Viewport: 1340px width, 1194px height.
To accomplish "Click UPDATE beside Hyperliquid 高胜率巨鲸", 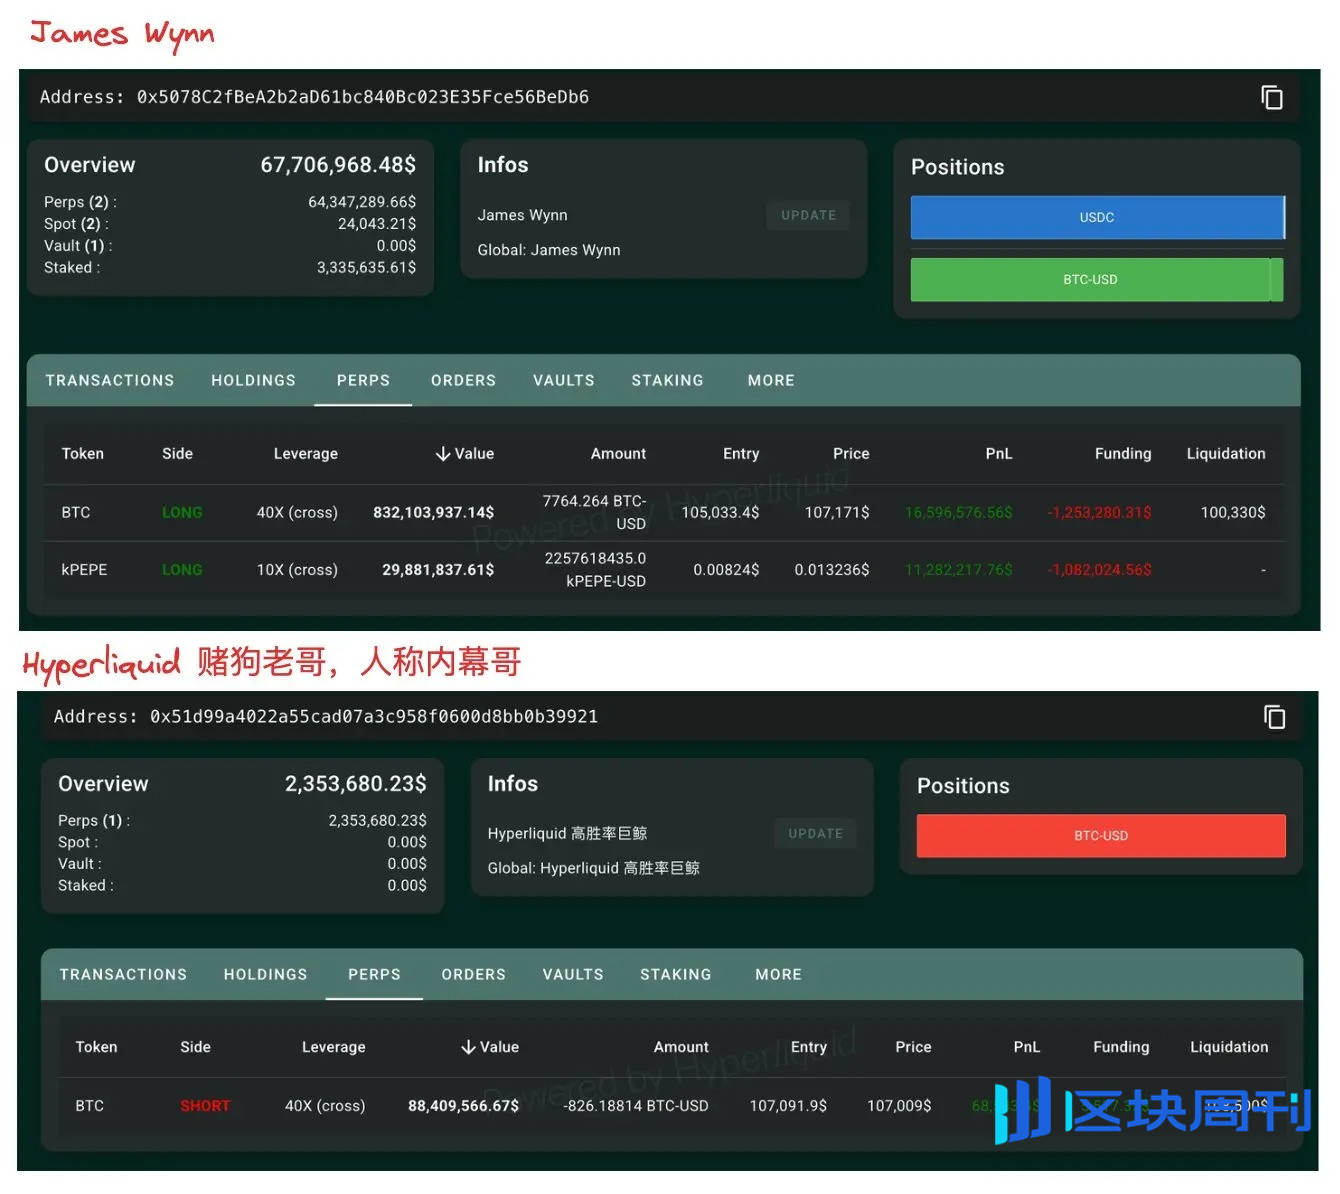I will pos(815,833).
